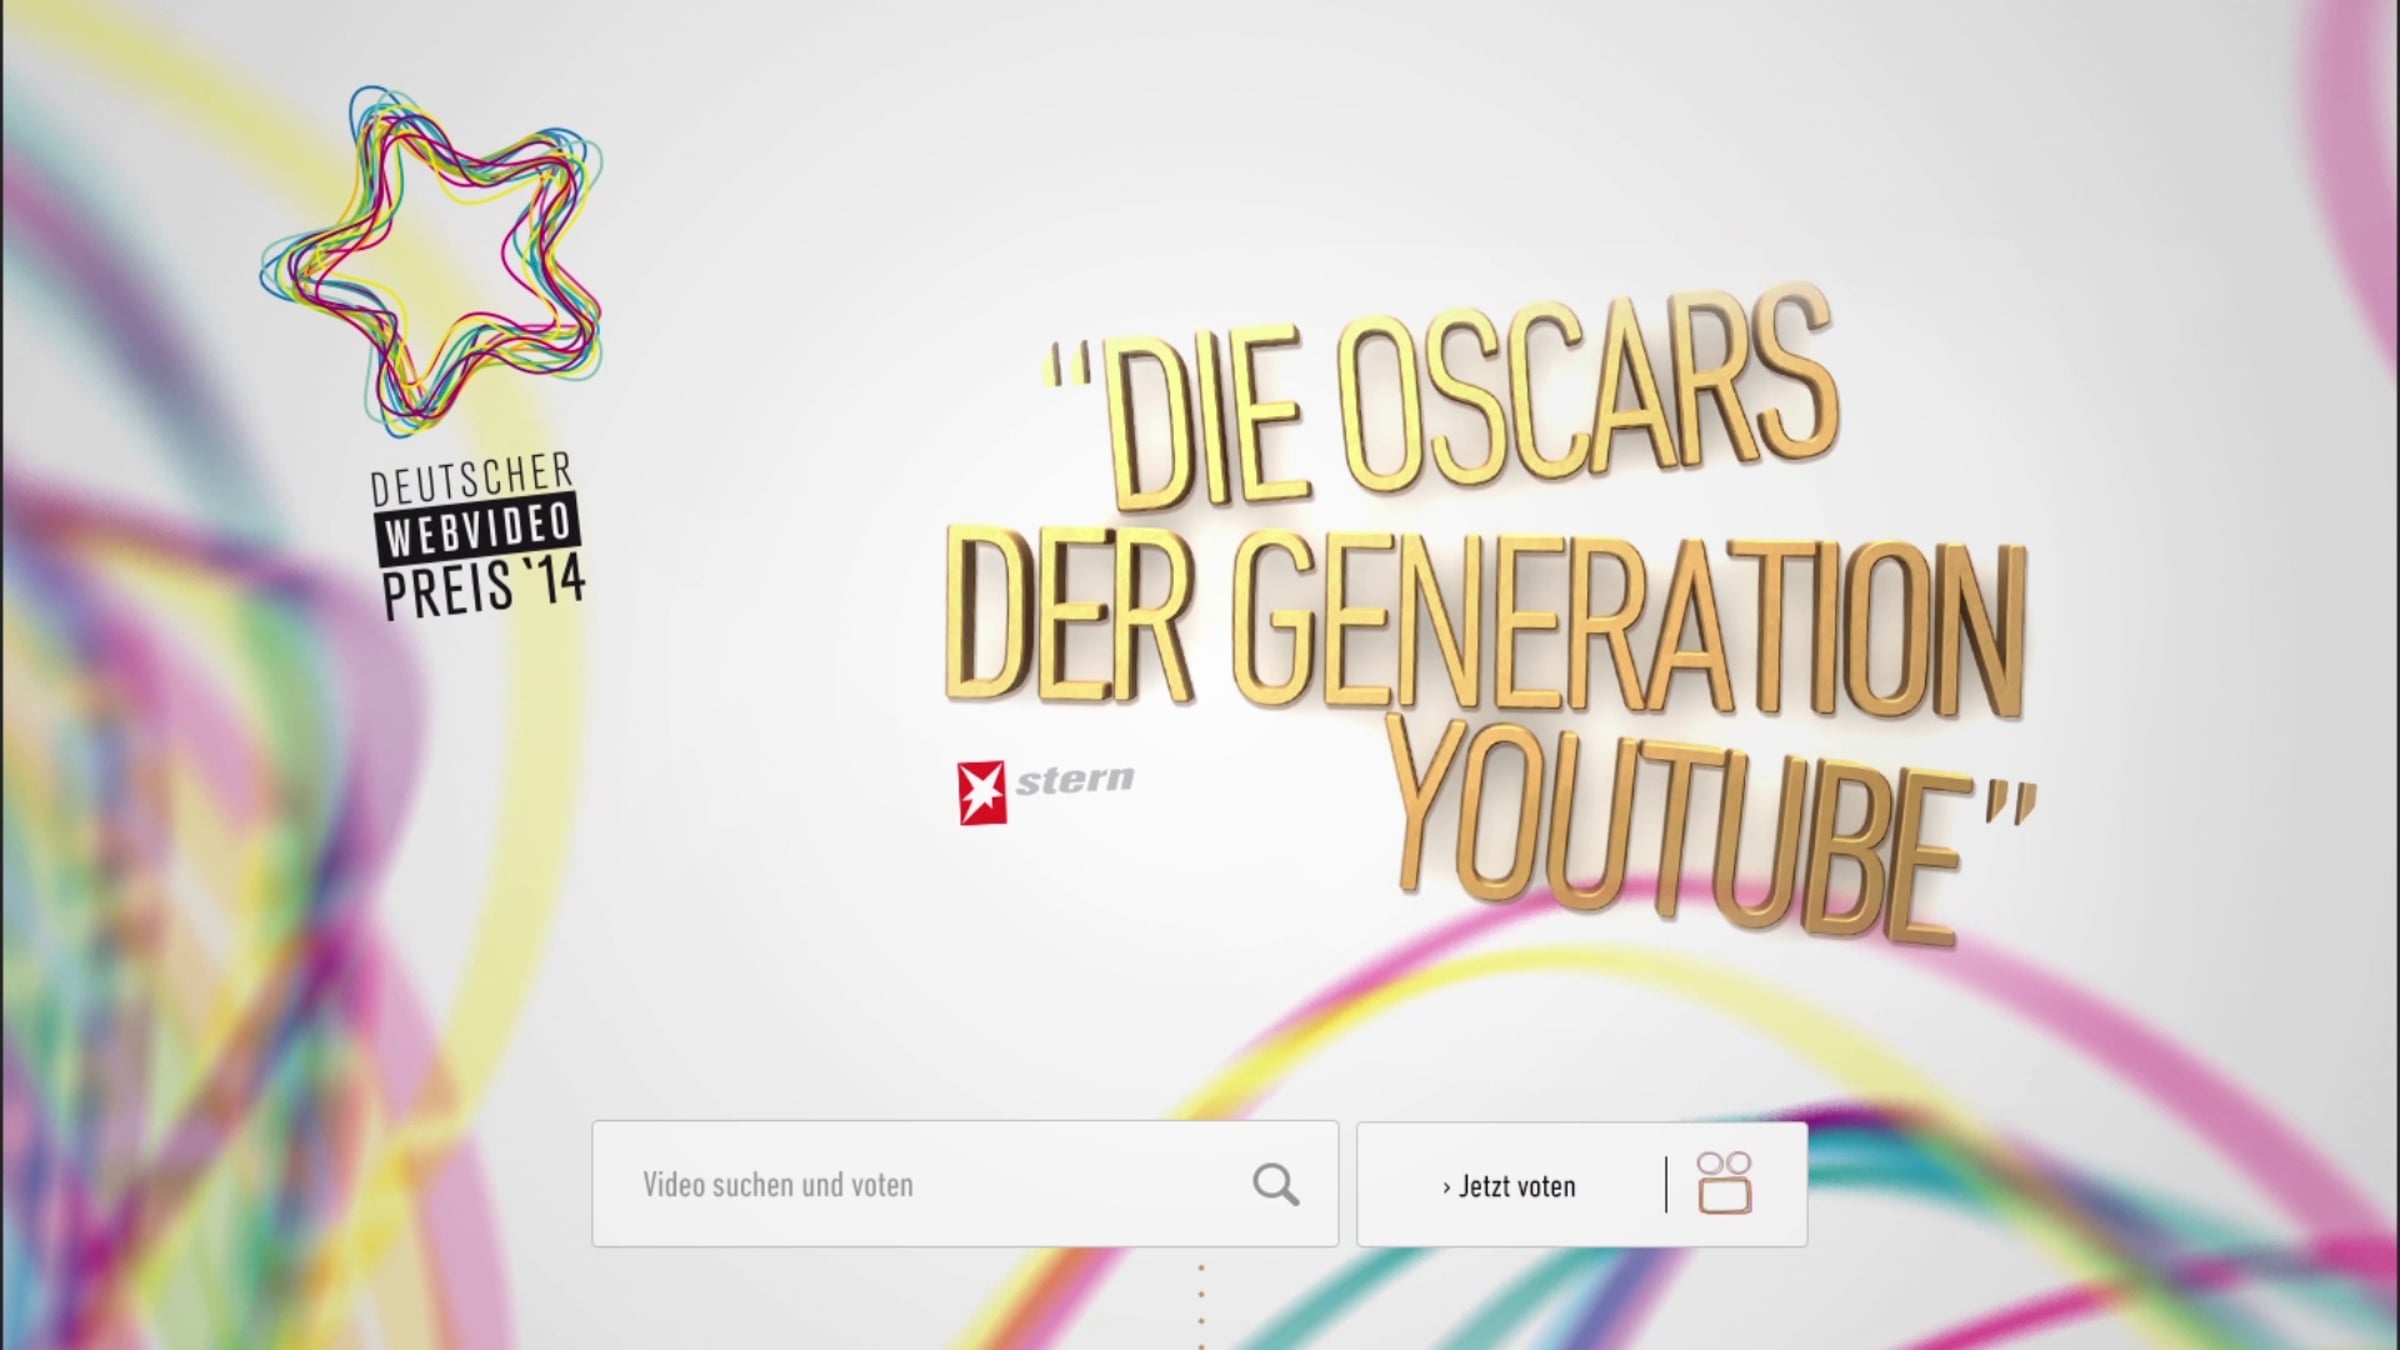The width and height of the screenshot is (2400, 1350).
Task: Click the stern wordmark text
Action: 1075,779
